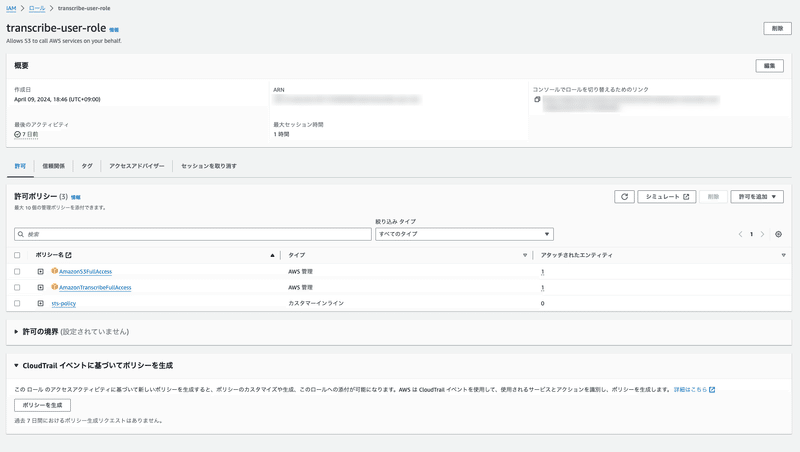Click the 削除 role button at top

(777, 29)
